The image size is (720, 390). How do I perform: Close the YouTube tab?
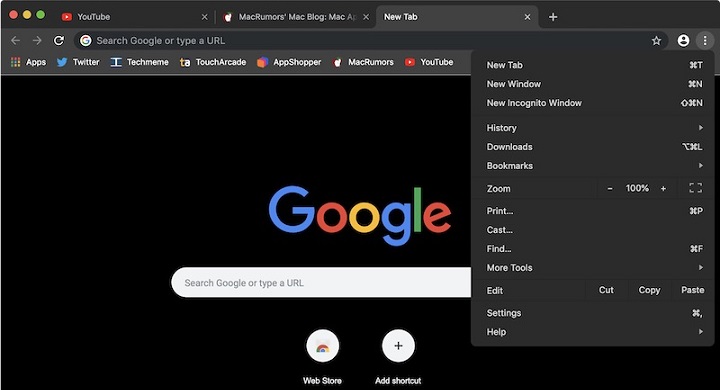(204, 17)
